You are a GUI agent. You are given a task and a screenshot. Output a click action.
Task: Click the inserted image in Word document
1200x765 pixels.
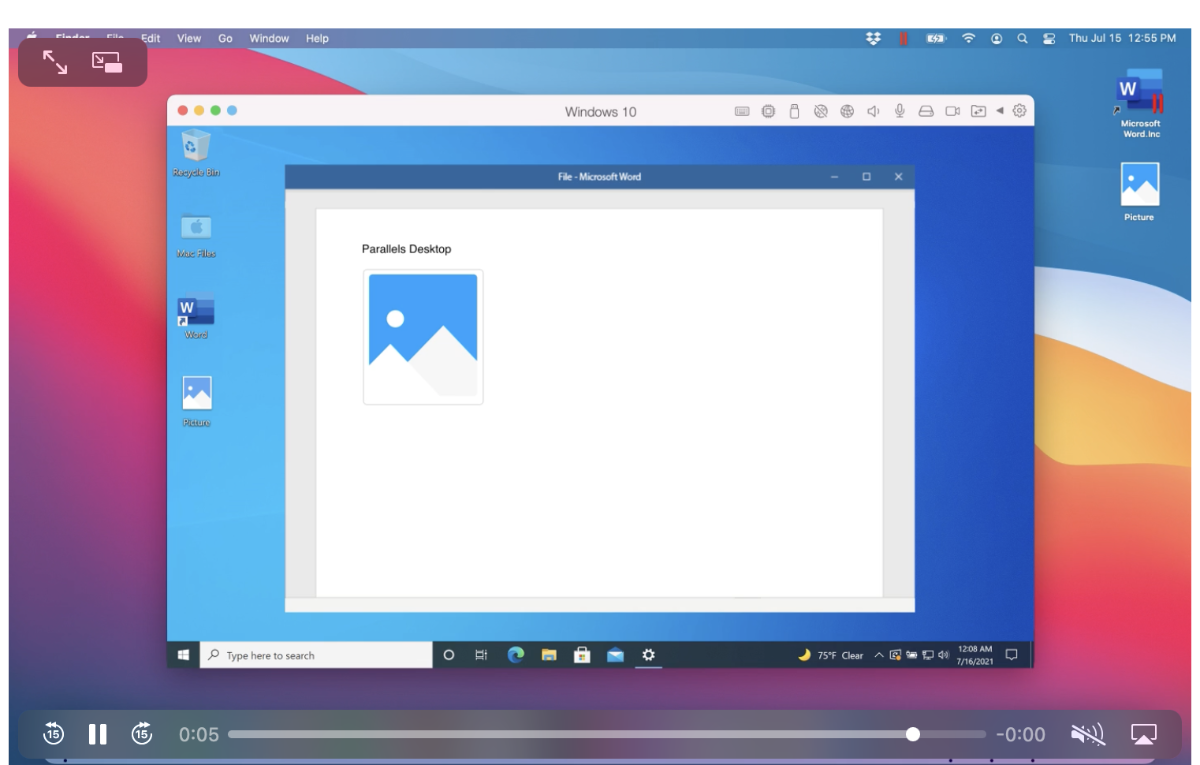(x=423, y=337)
